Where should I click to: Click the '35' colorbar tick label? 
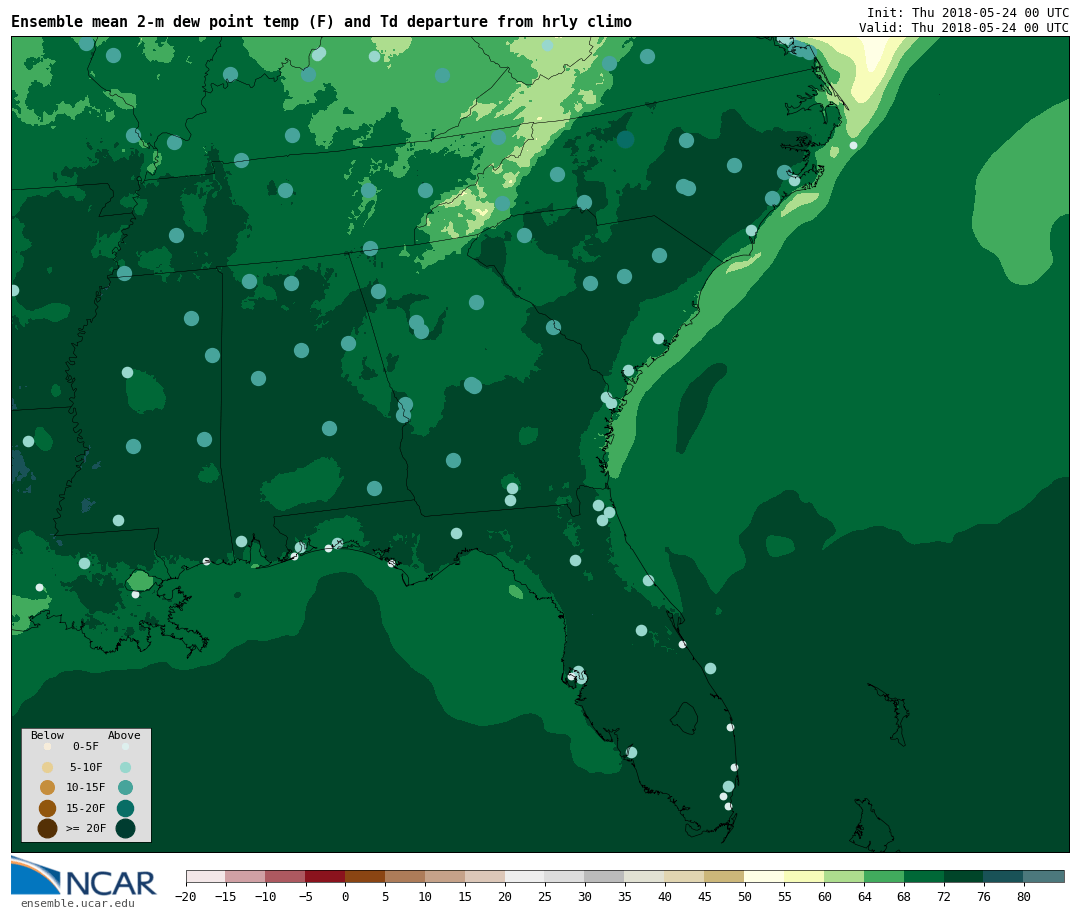coord(625,896)
